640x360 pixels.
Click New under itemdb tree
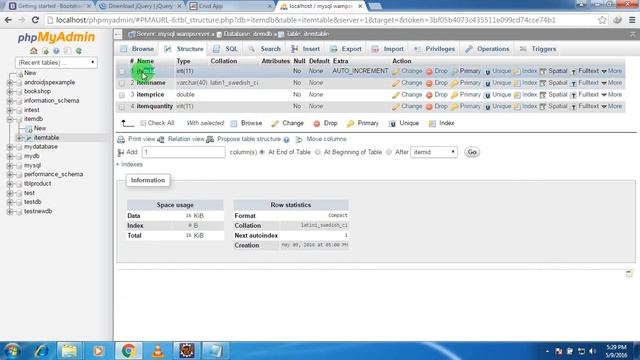40,128
